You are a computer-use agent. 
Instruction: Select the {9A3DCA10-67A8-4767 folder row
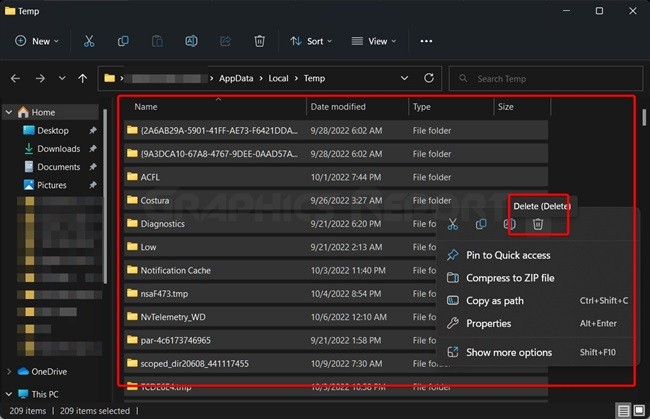pyautogui.click(x=336, y=154)
